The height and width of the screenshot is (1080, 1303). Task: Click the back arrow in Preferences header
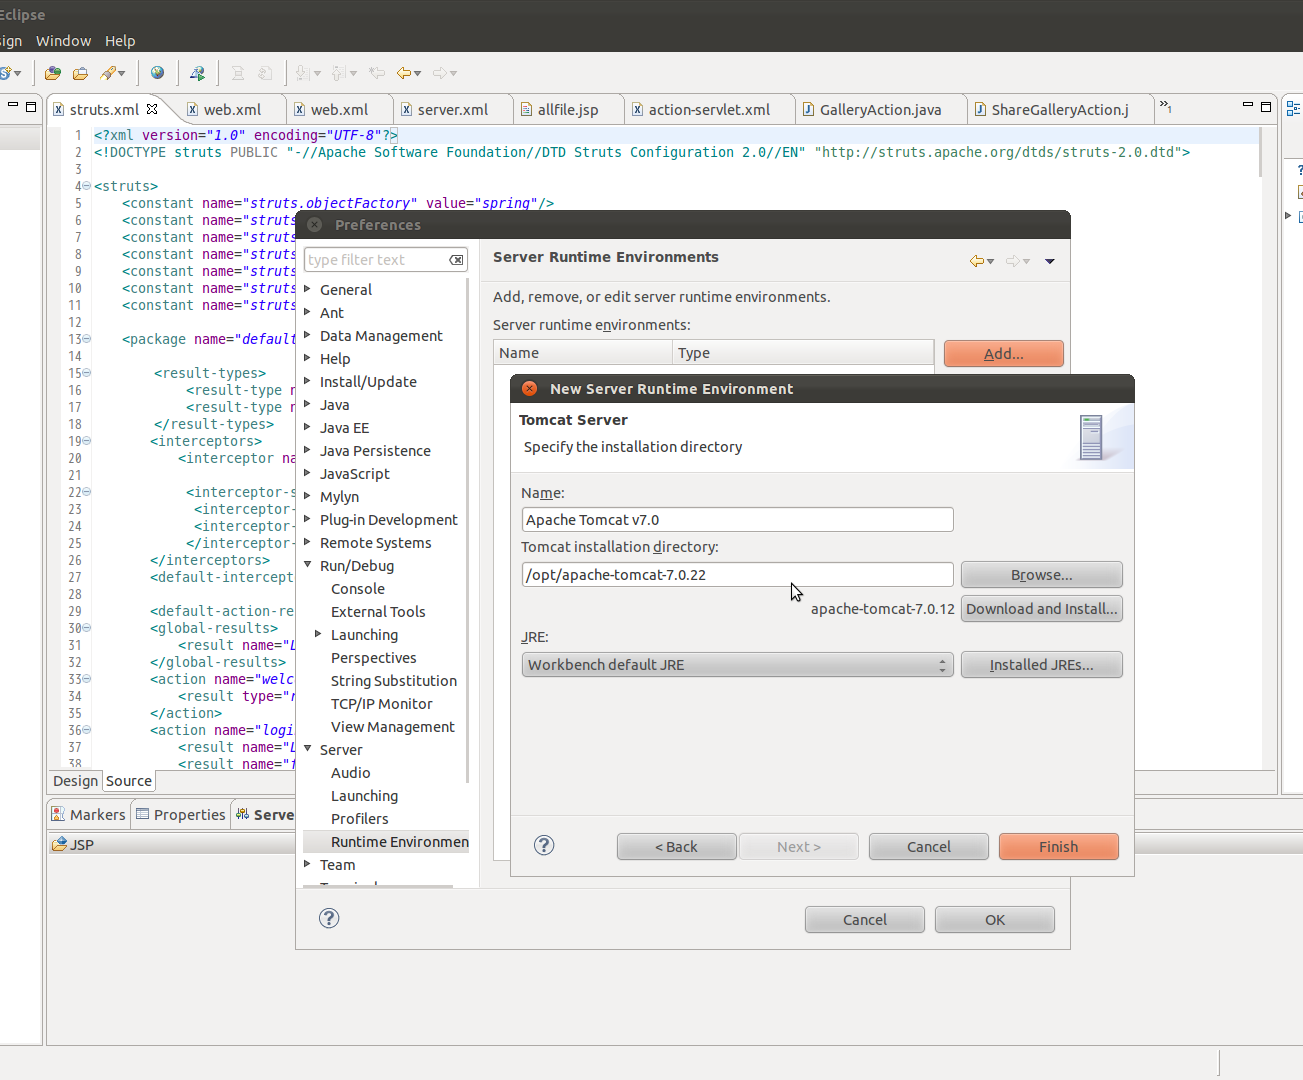[976, 261]
